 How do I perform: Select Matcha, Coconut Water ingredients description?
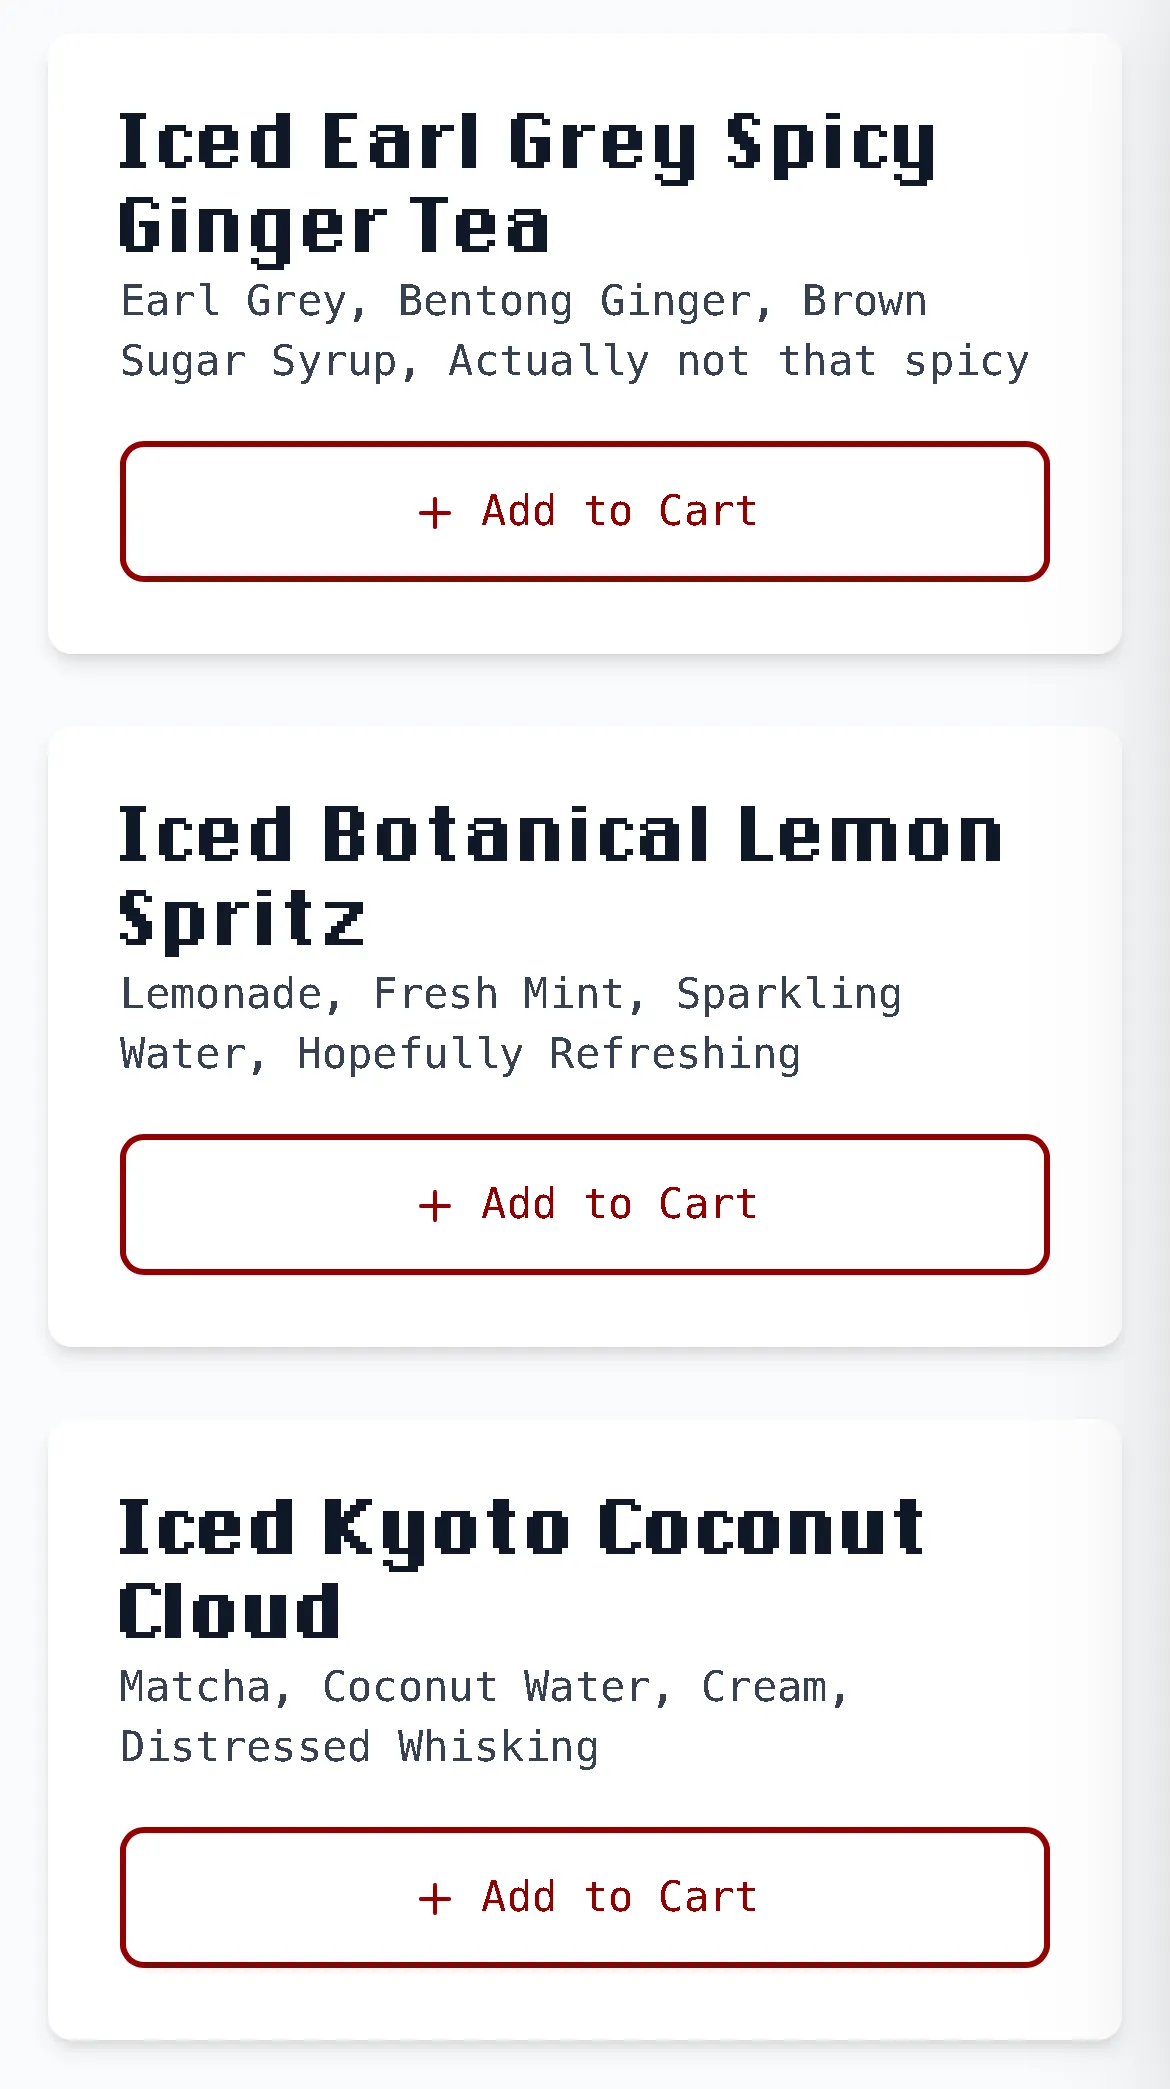coord(485,1717)
